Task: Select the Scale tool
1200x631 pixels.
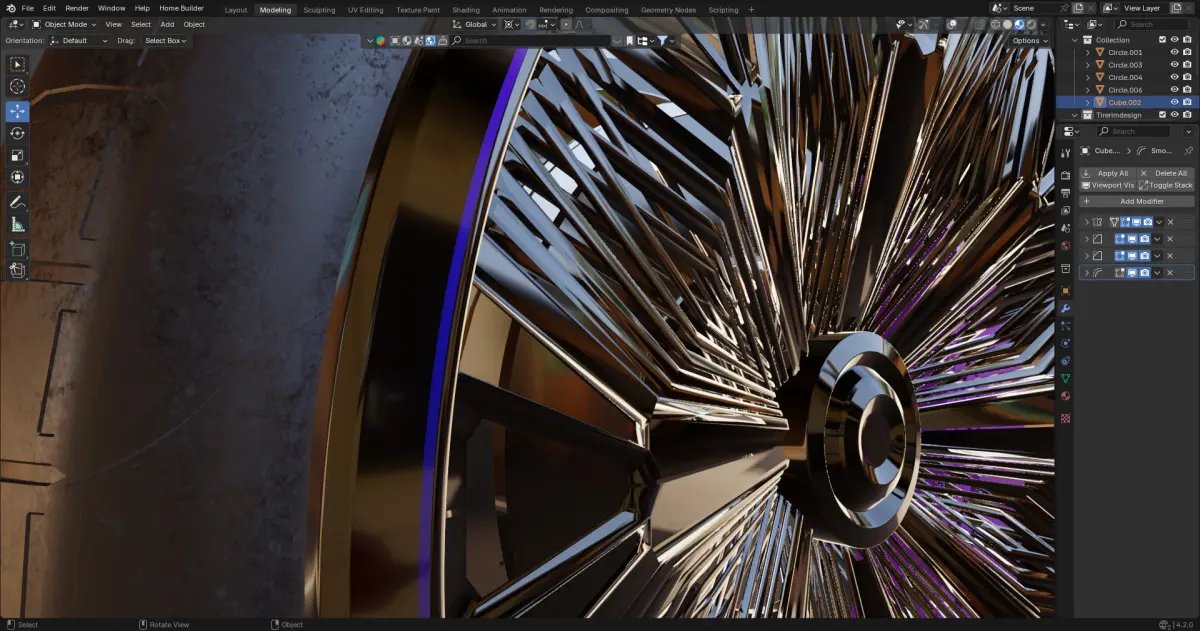Action: pyautogui.click(x=17, y=155)
